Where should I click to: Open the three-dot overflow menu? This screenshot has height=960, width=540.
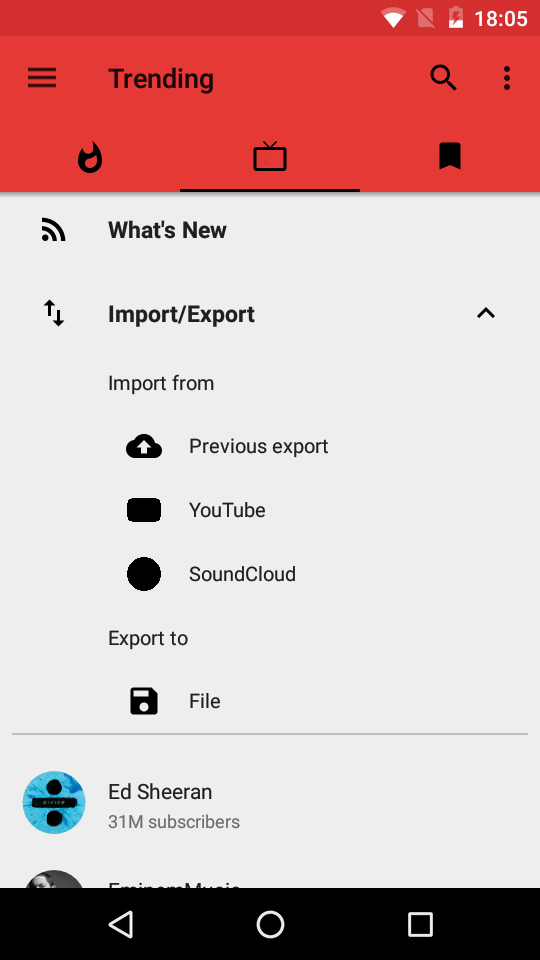tap(506, 78)
